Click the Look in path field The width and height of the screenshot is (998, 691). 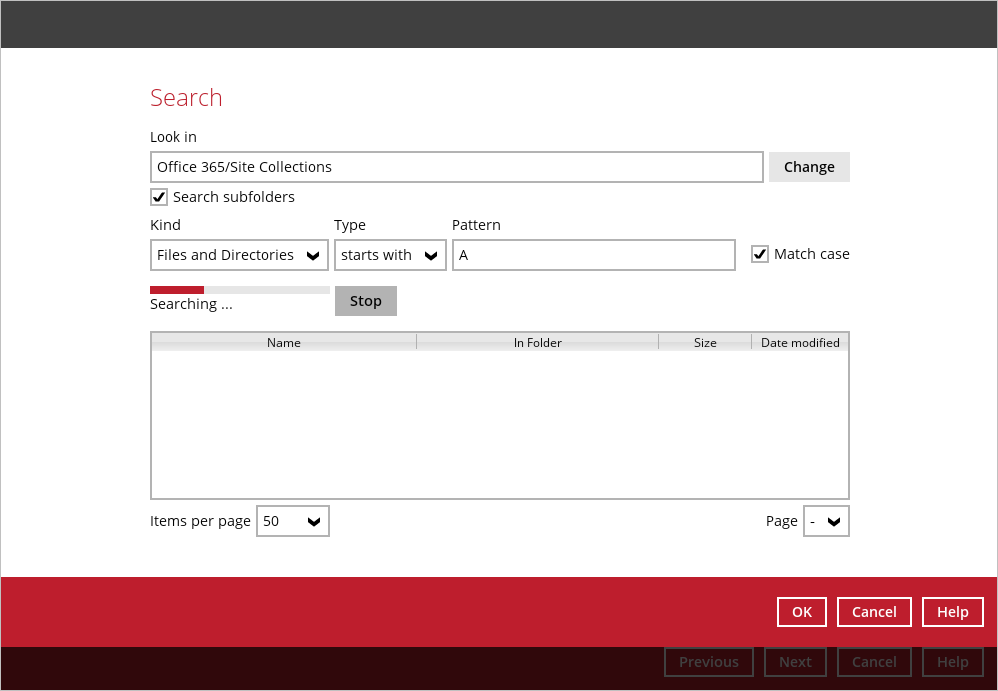[x=456, y=167]
